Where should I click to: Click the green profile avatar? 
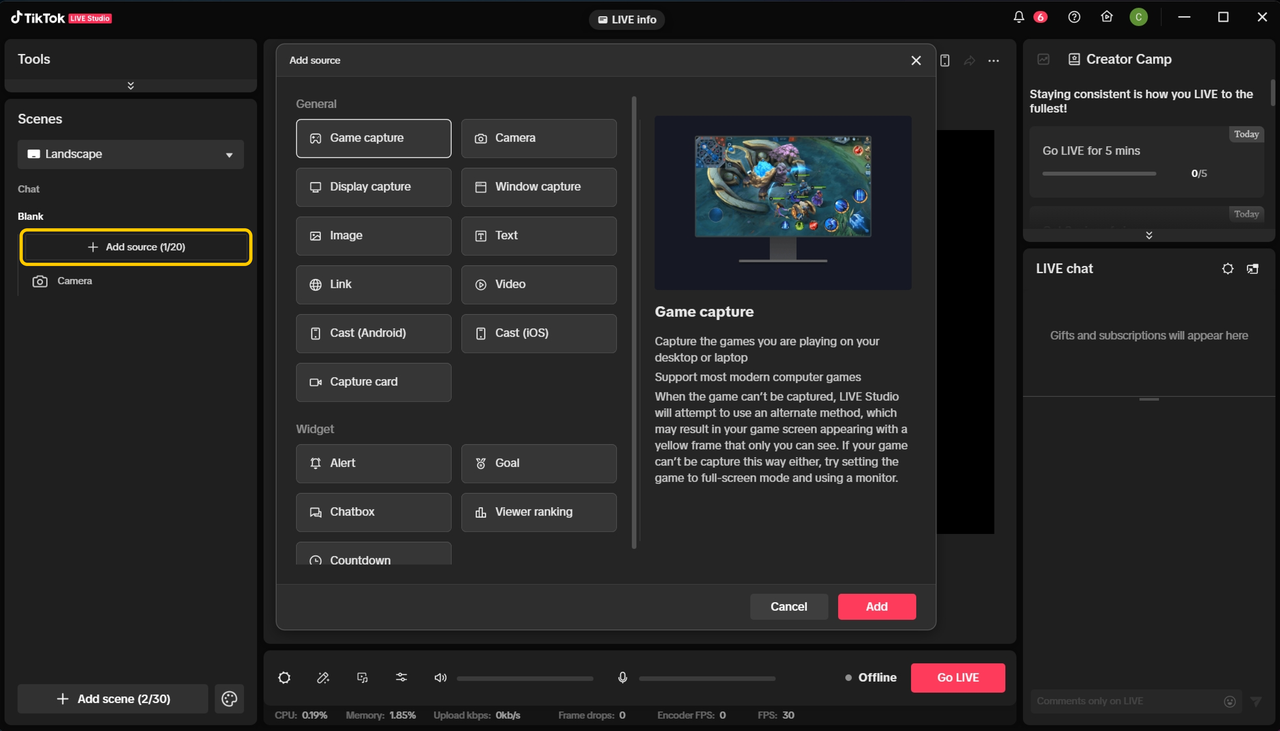[x=1138, y=17]
